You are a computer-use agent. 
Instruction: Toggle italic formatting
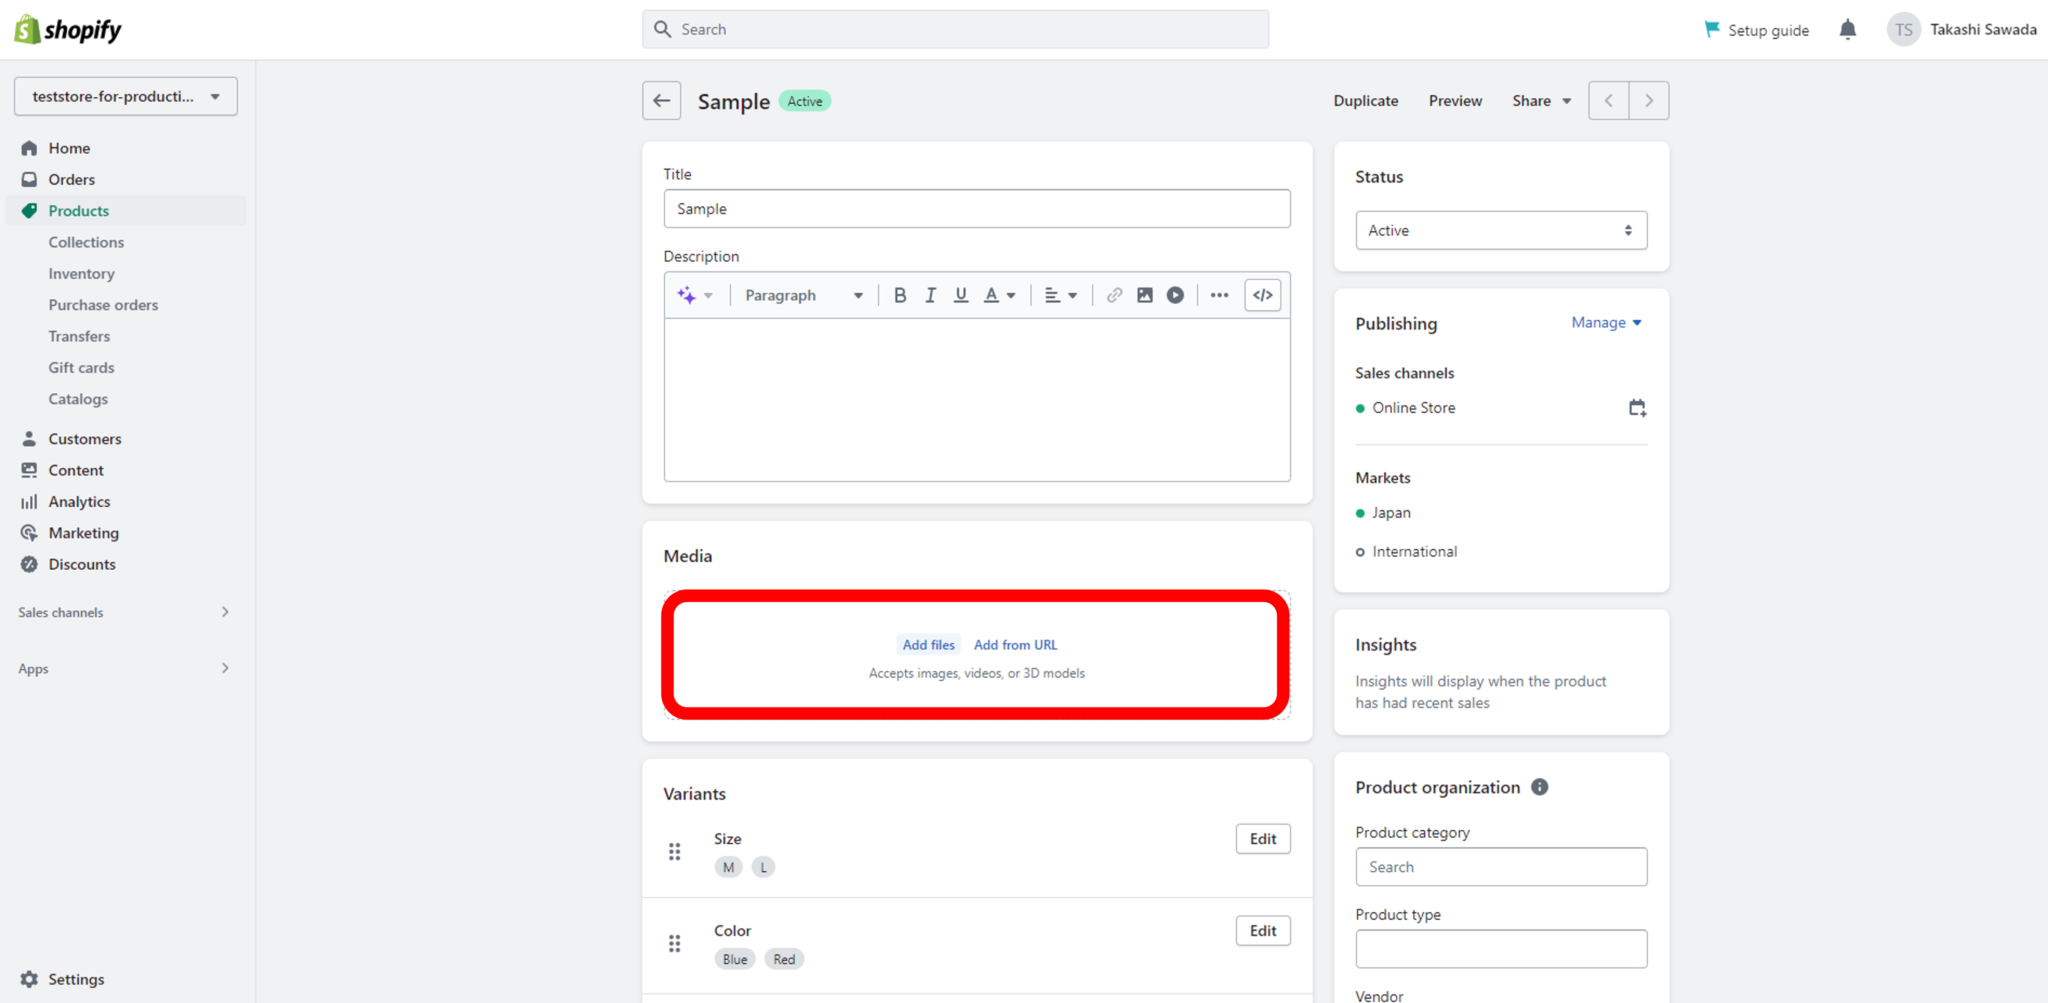click(x=930, y=294)
